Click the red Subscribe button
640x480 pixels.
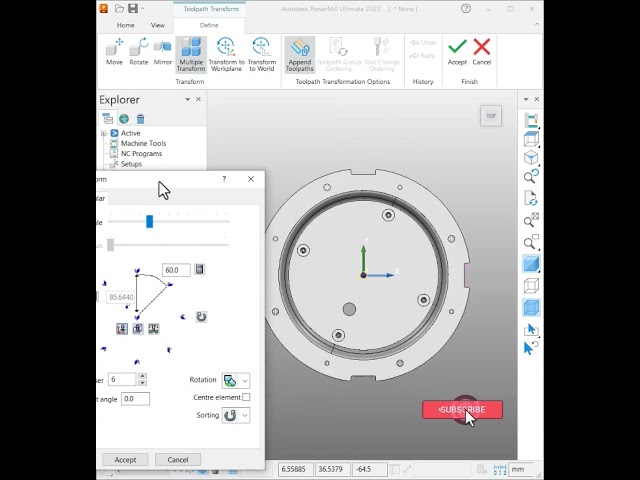point(462,409)
